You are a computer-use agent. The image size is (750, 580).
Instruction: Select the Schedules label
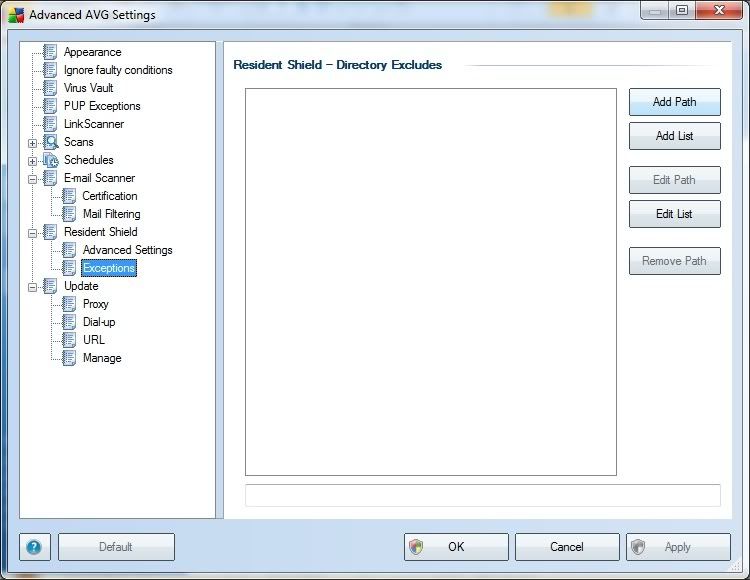[88, 160]
